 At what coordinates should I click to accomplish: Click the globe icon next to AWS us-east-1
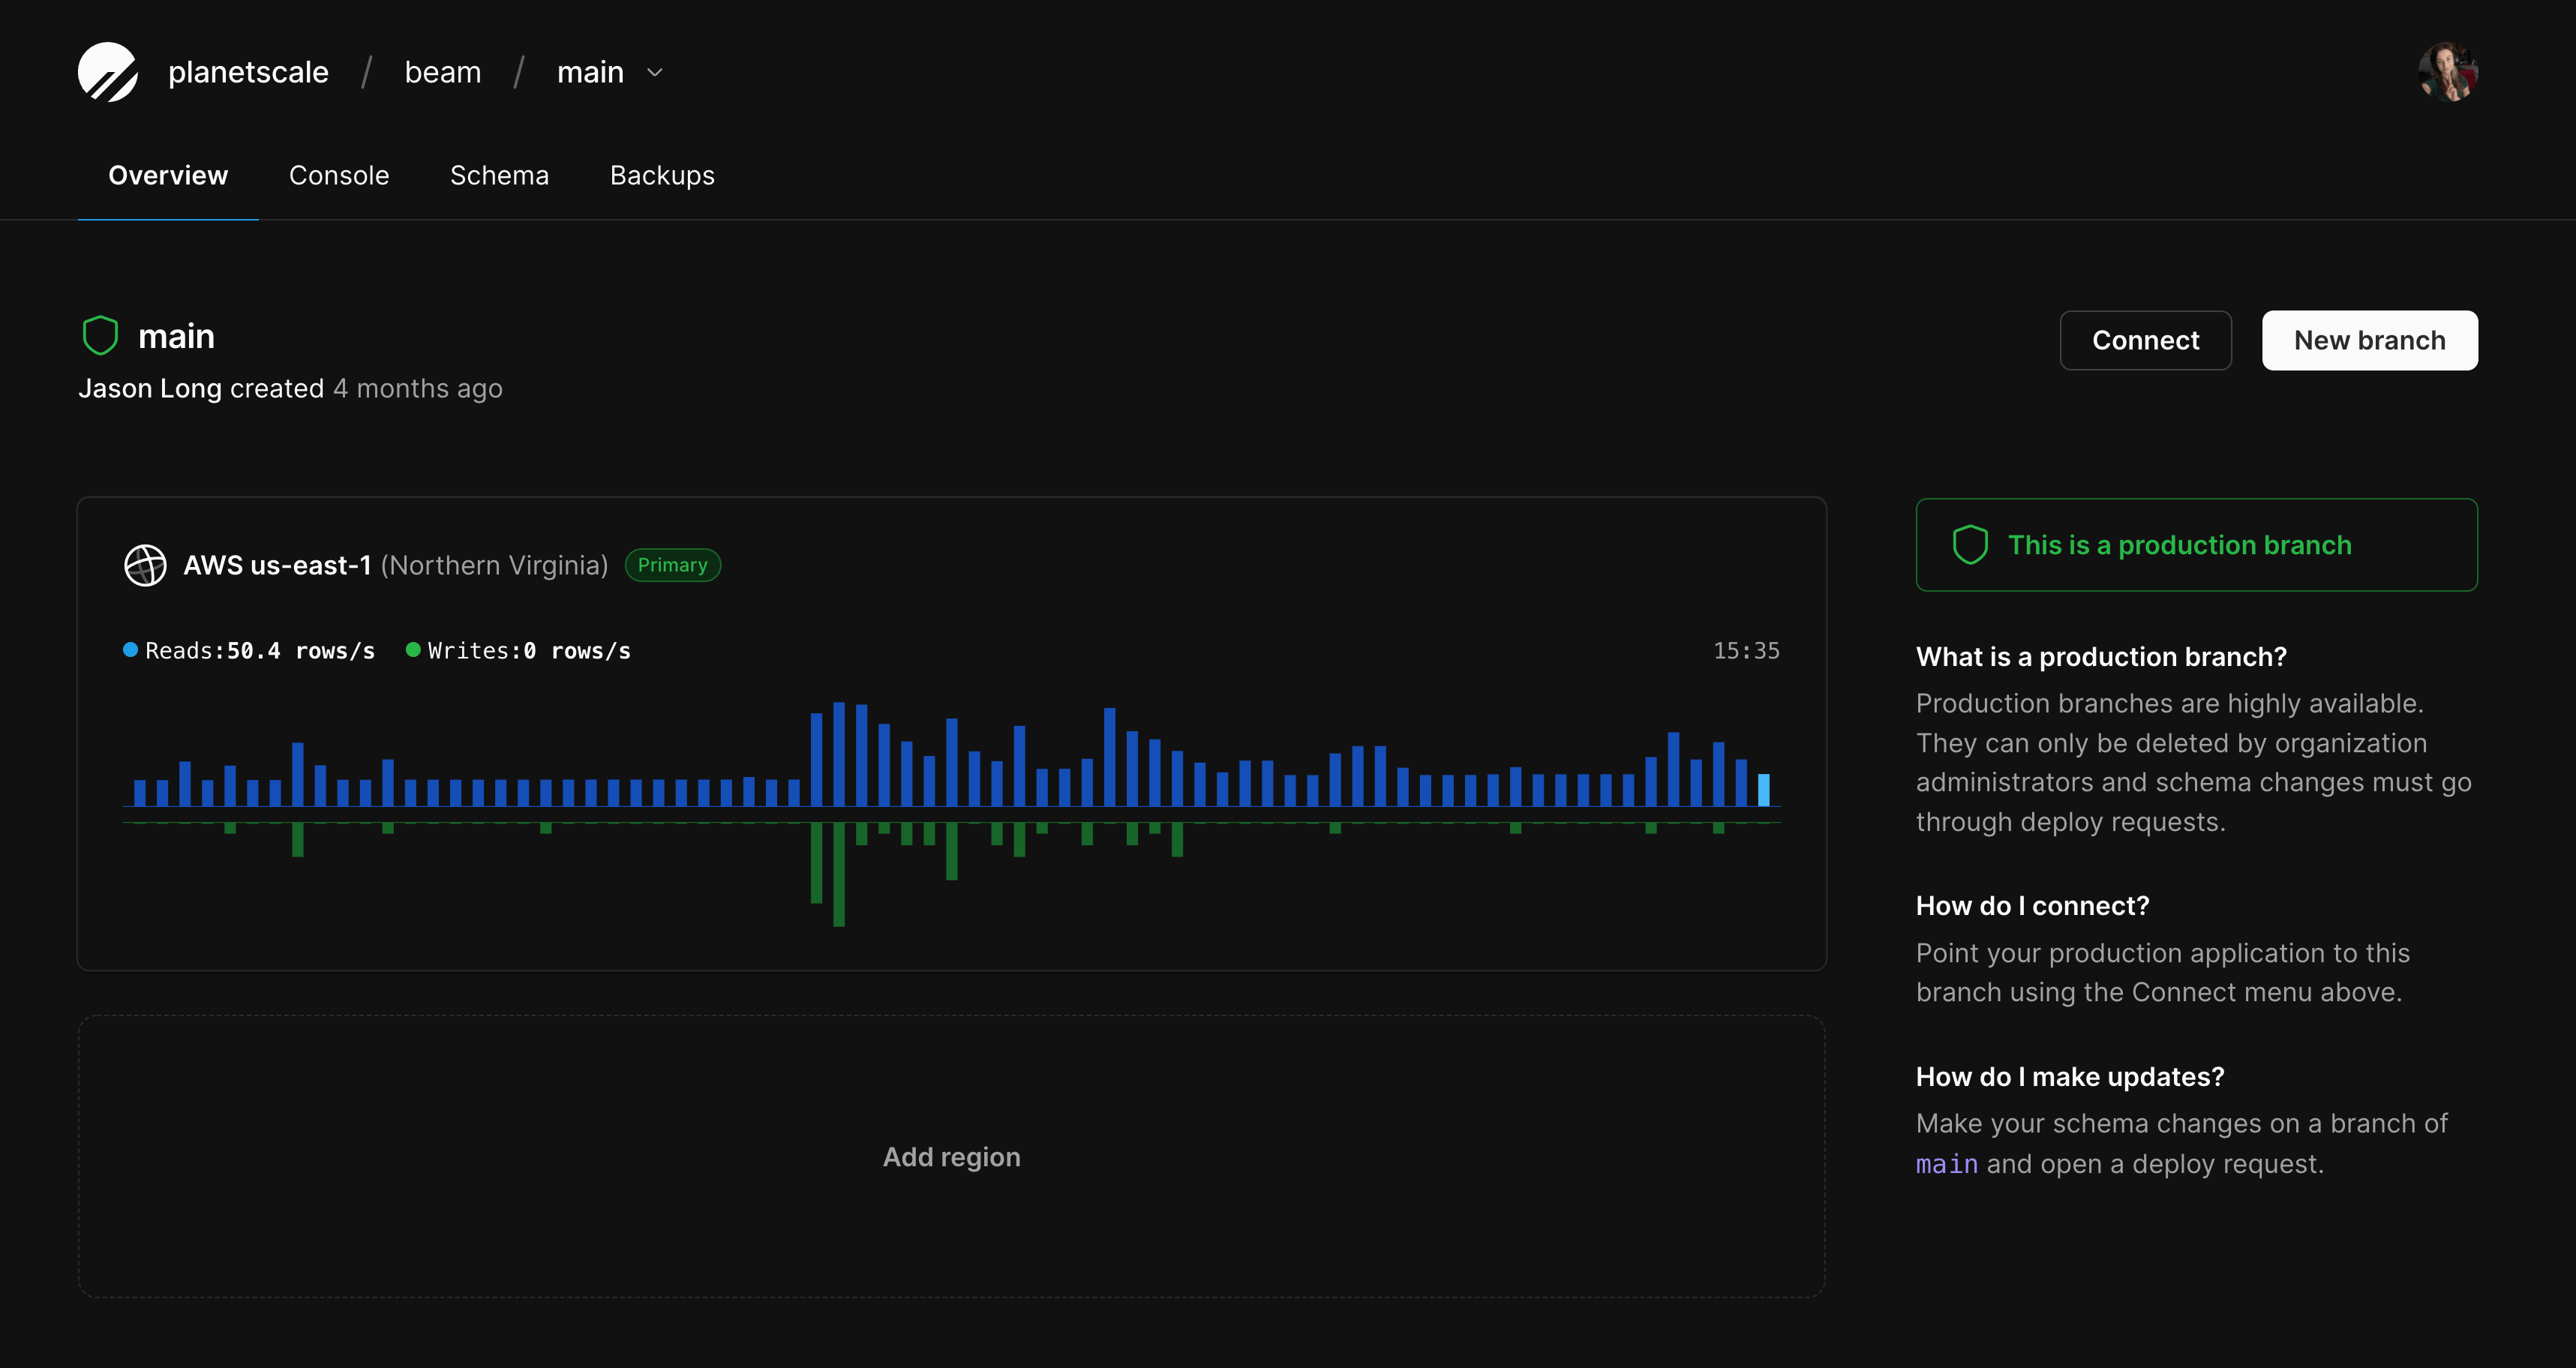(x=145, y=565)
